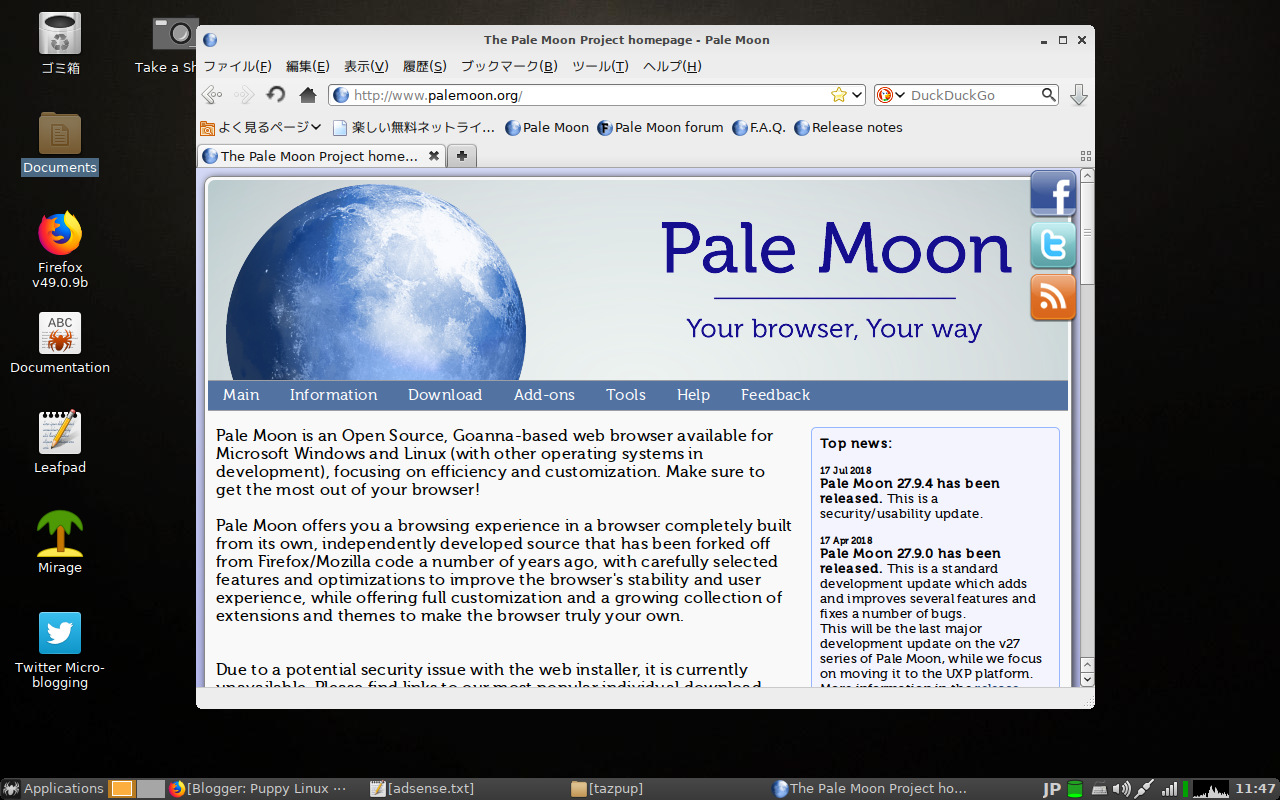1280x800 pixels.
Task: Click the search magnifier icon
Action: pos(1048,95)
